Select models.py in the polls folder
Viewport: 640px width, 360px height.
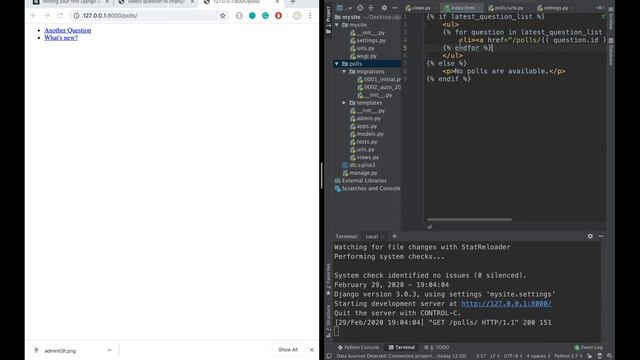coord(367,134)
